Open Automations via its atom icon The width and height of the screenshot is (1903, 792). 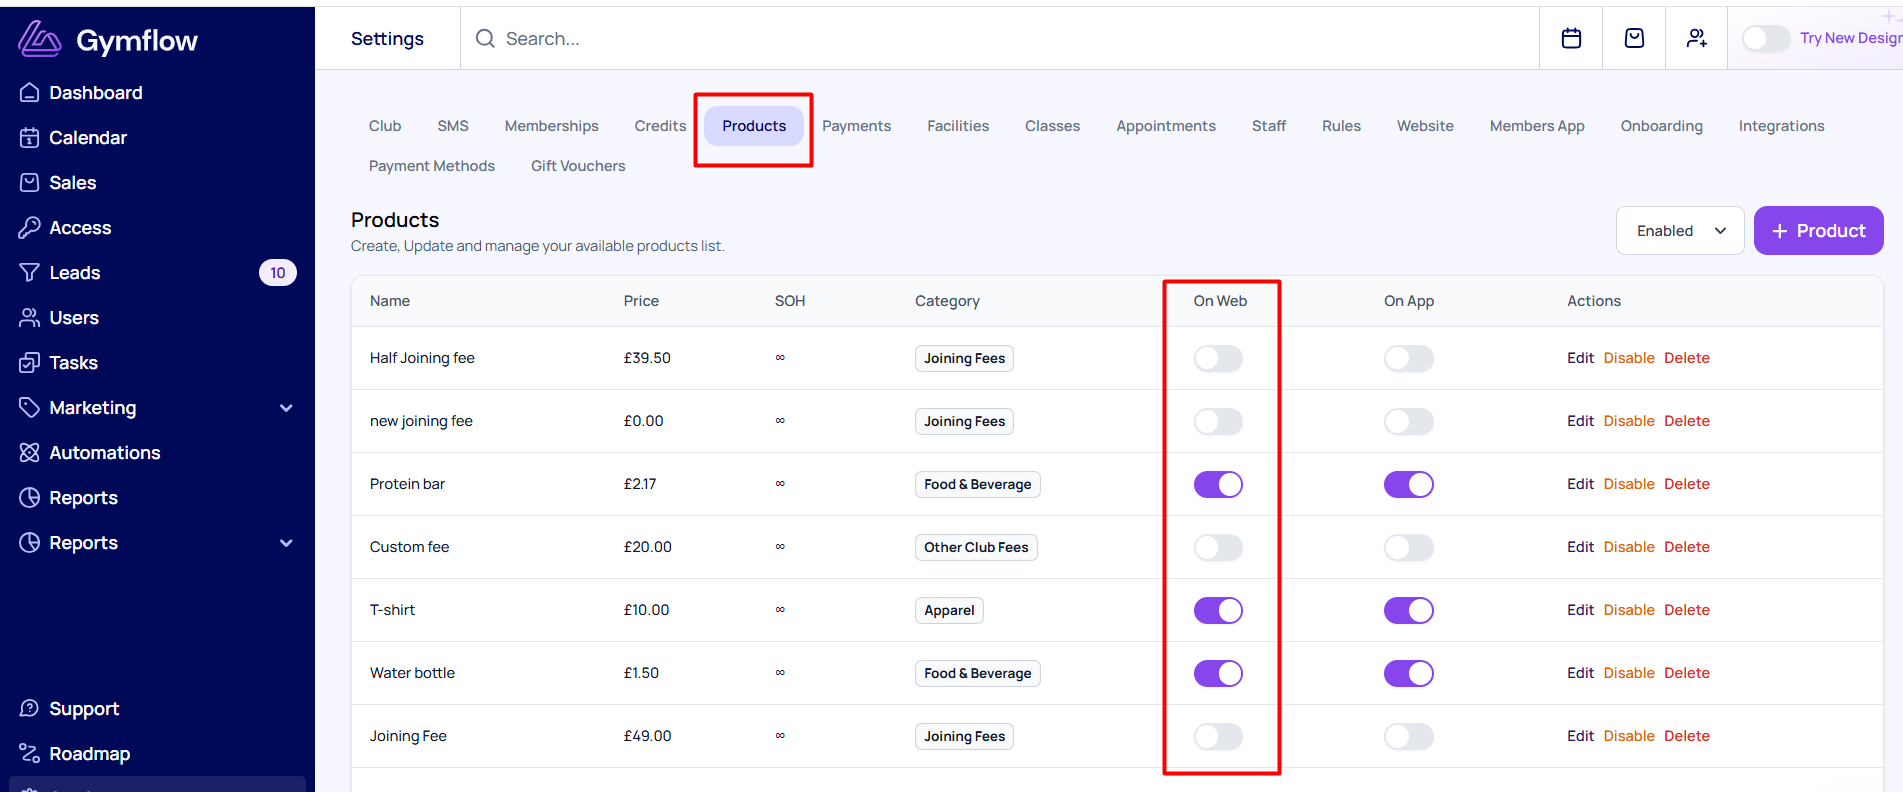point(30,453)
